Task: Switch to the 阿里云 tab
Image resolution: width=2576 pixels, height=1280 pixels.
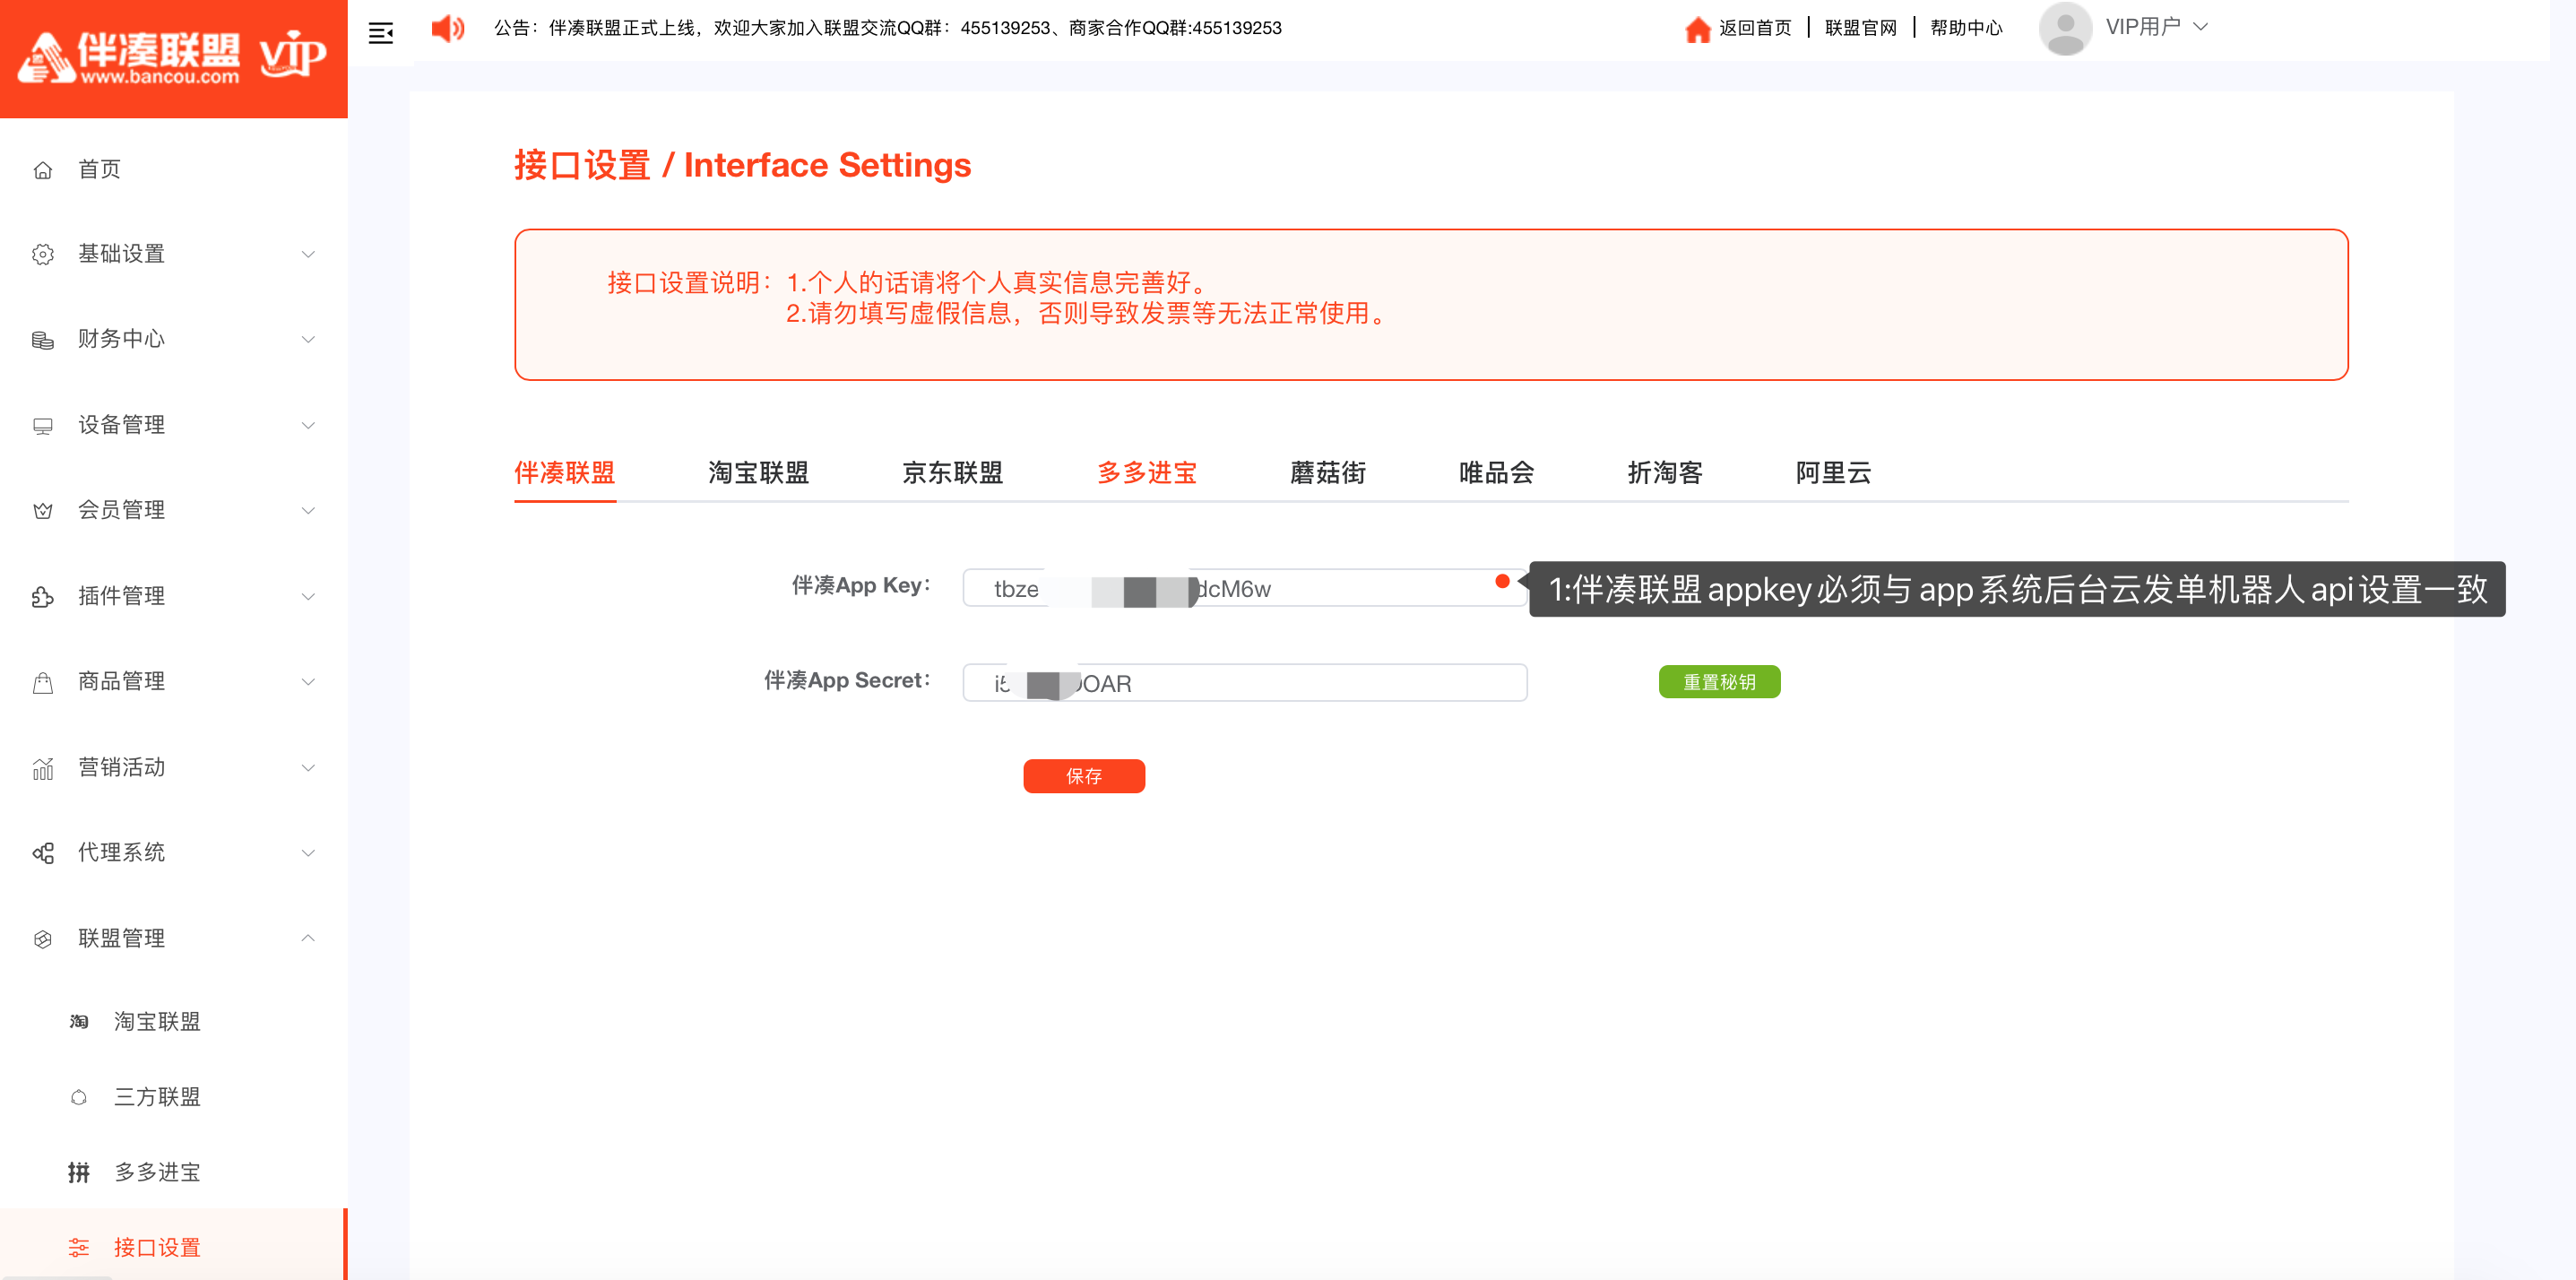Action: pyautogui.click(x=1833, y=472)
